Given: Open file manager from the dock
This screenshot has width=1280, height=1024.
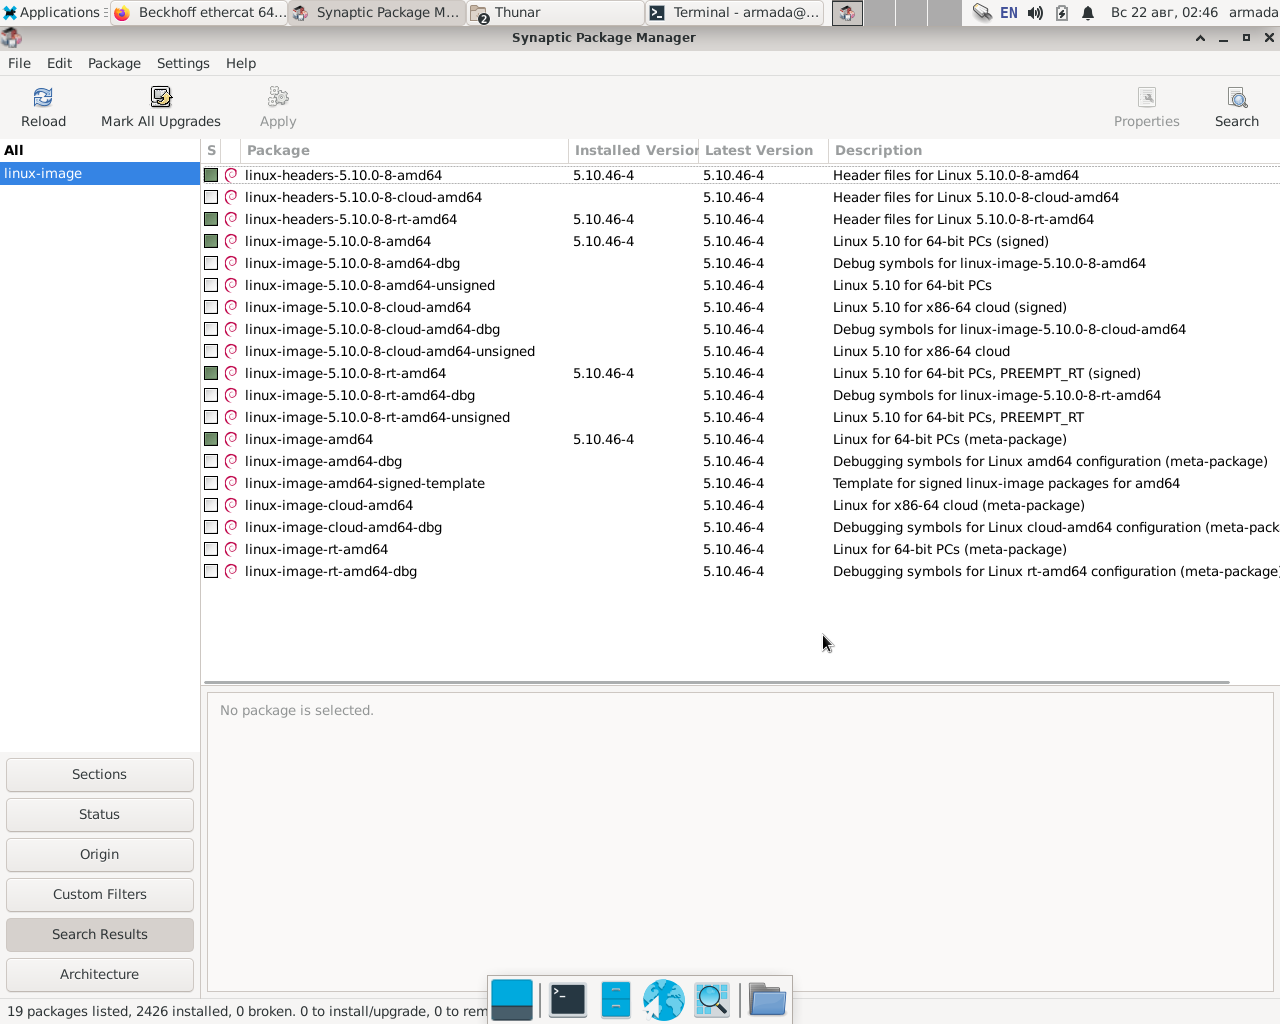Looking at the screenshot, I should (616, 999).
